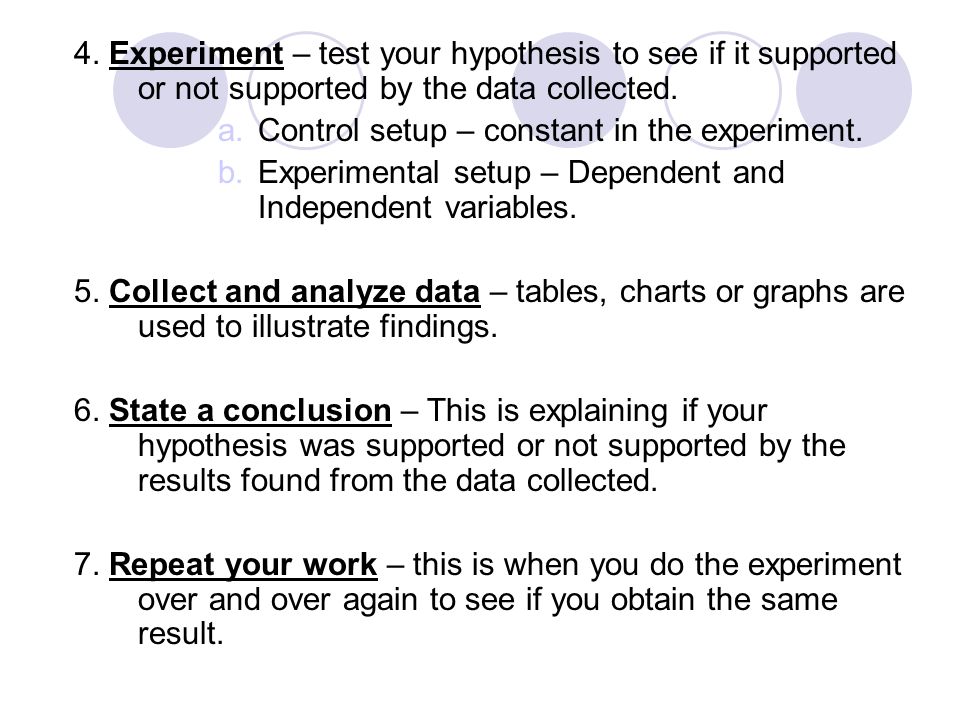Click the rightmost filled lavender circle
This screenshot has width=960, height=720.
pos(853,90)
